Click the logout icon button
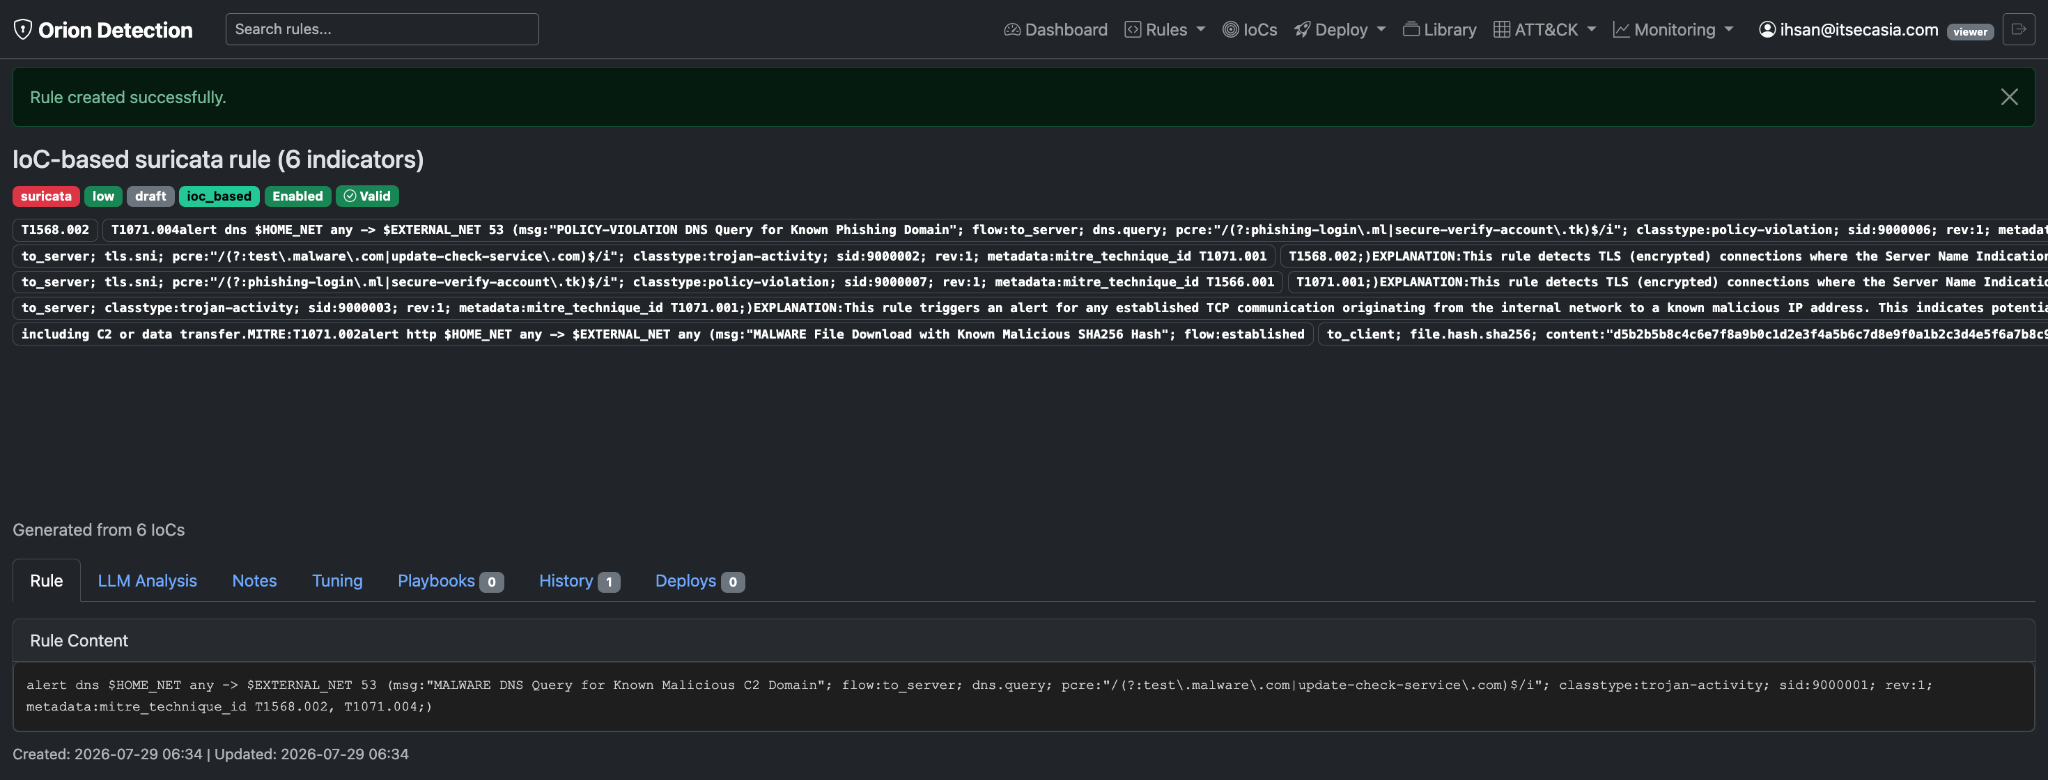 (2019, 30)
